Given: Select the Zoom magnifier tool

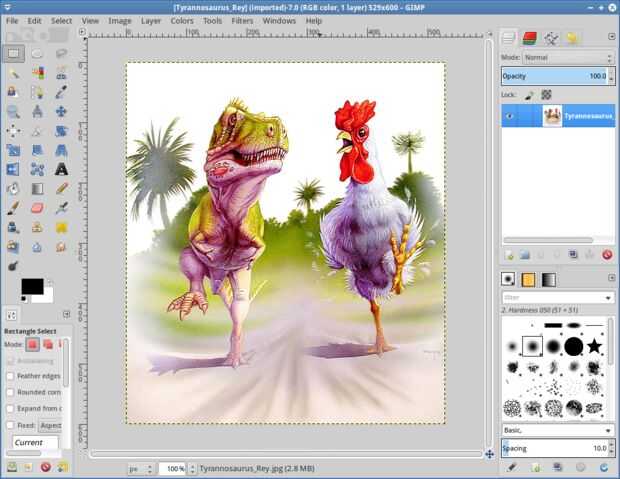Looking at the screenshot, I should tap(13, 112).
